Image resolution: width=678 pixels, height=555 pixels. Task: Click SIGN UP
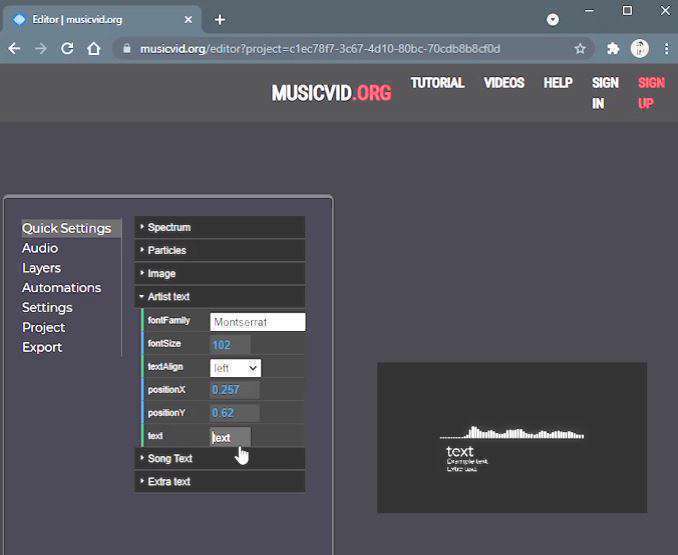(x=651, y=93)
